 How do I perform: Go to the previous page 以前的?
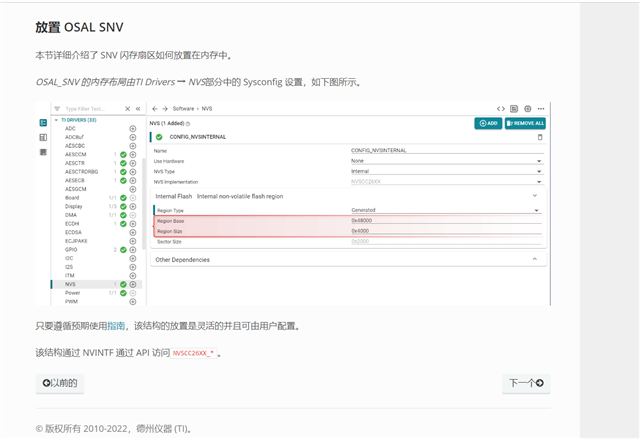tap(60, 383)
